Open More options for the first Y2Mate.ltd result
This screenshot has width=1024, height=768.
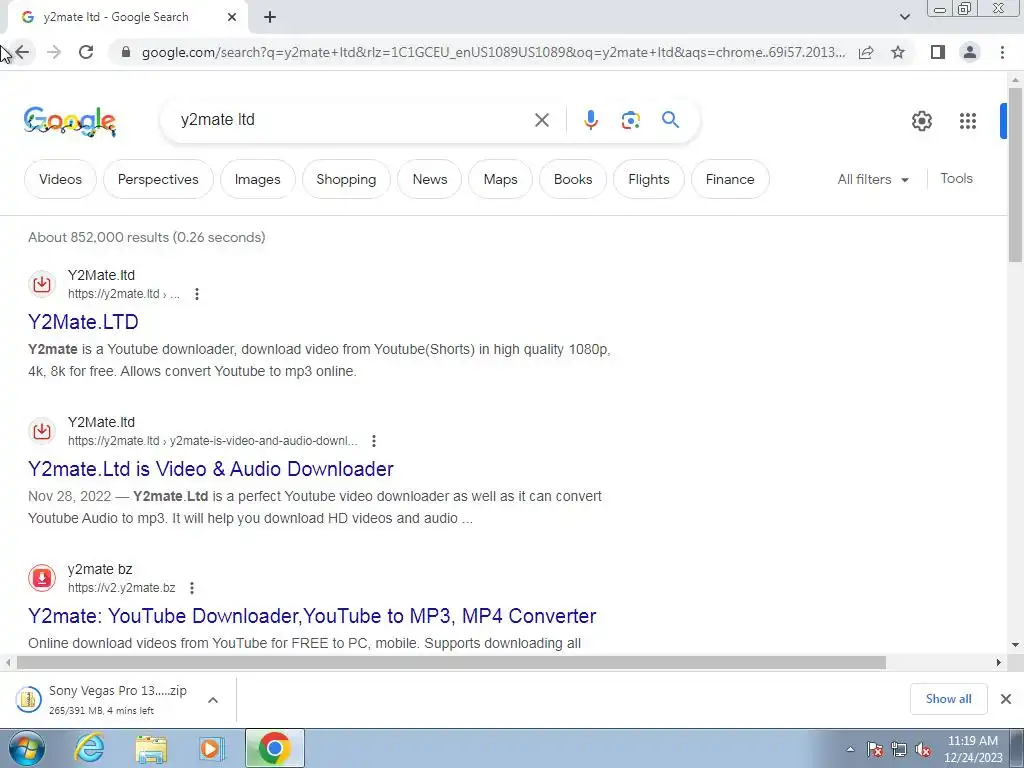[x=197, y=294]
